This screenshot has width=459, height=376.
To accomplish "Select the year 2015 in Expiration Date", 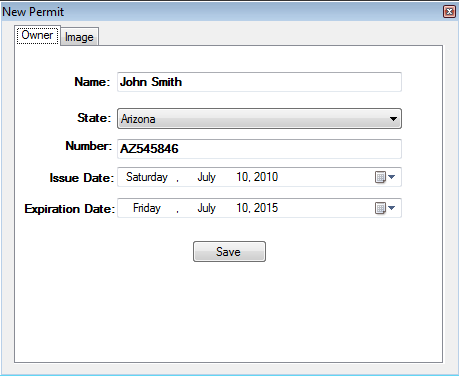I will pyautogui.click(x=266, y=208).
